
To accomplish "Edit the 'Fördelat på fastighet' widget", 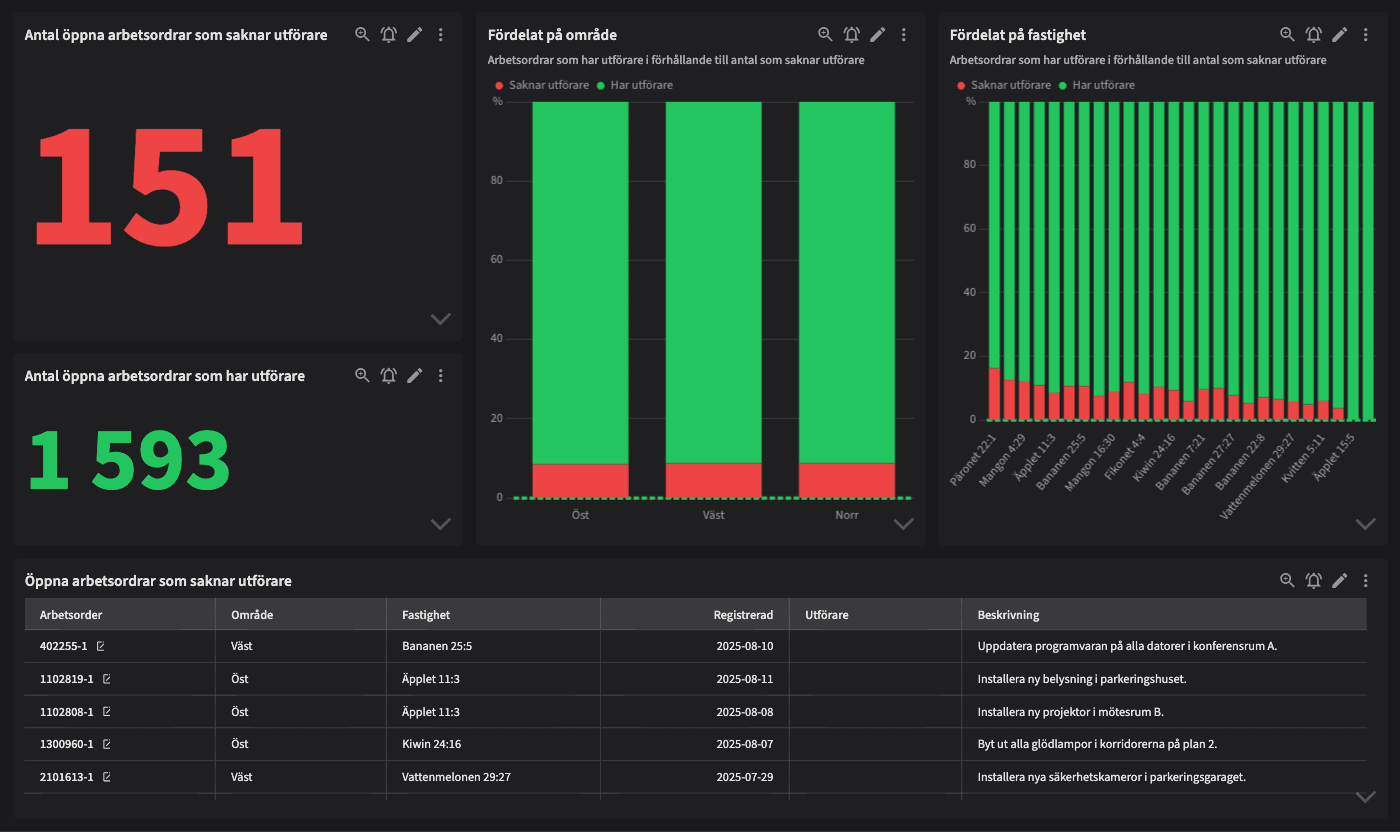I will pyautogui.click(x=1339, y=34).
